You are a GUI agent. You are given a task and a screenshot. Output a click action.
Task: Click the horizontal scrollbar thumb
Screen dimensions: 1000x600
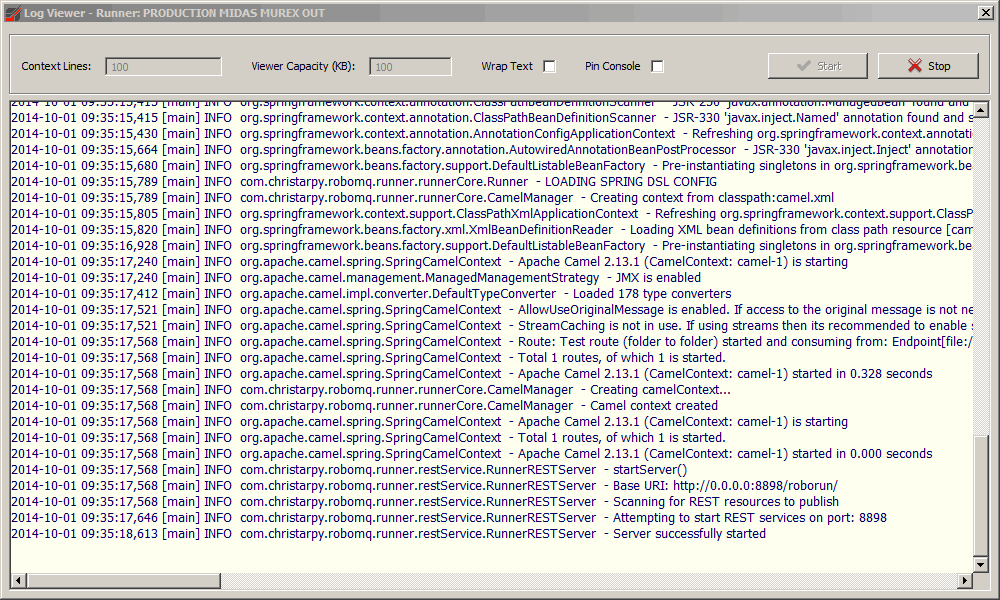120,580
